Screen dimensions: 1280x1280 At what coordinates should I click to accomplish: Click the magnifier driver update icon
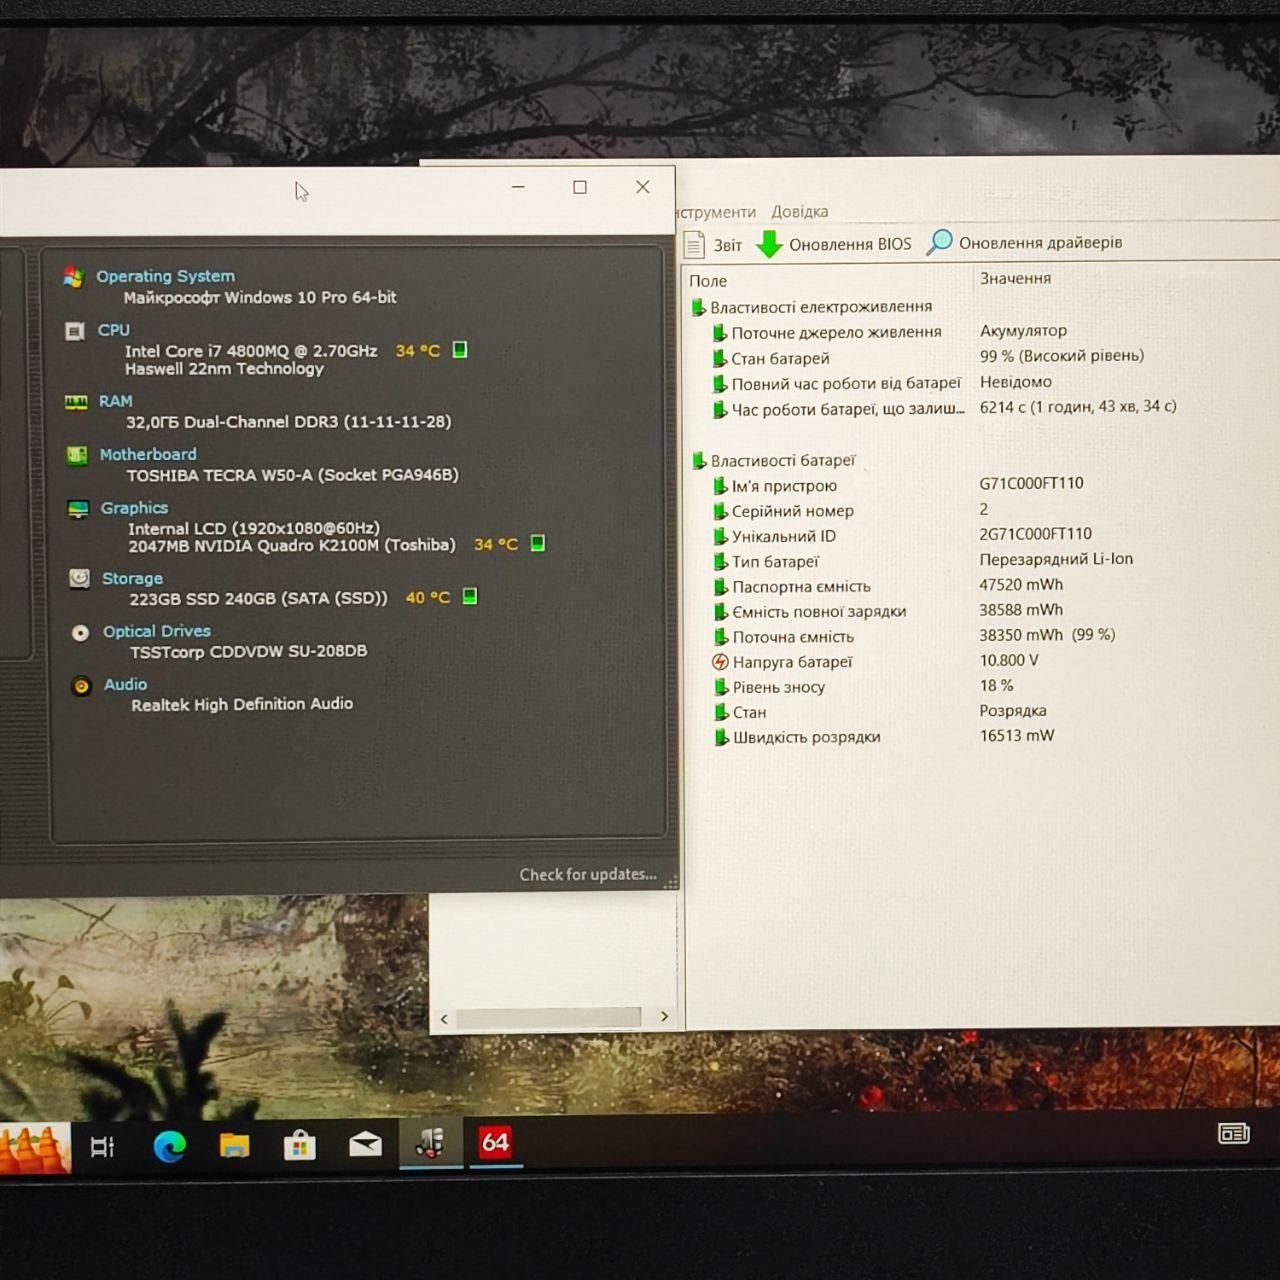(939, 243)
